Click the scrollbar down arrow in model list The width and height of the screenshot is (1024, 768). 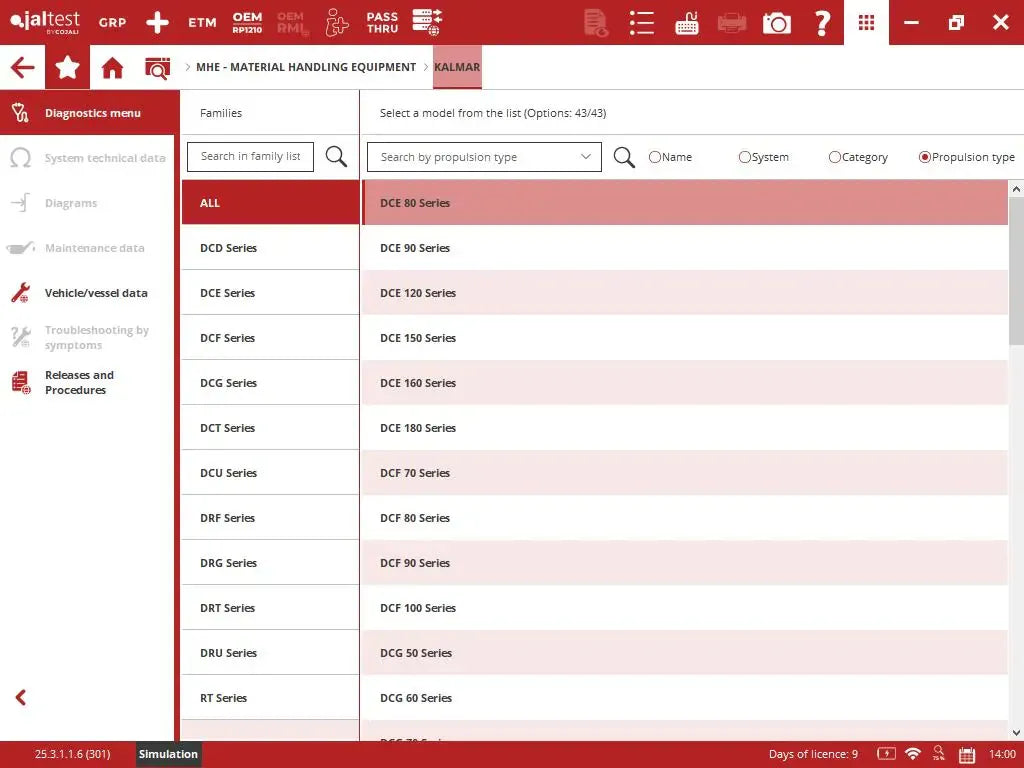point(1016,732)
